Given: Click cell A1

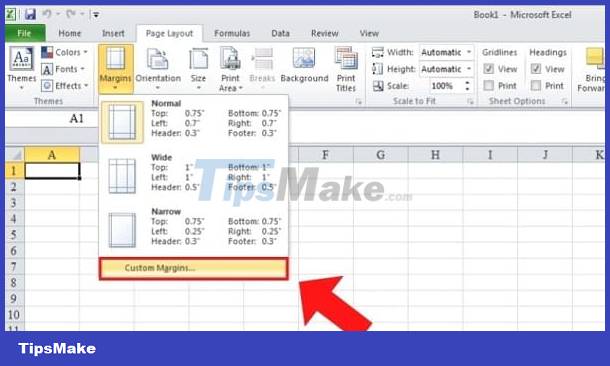Looking at the screenshot, I should tap(52, 171).
